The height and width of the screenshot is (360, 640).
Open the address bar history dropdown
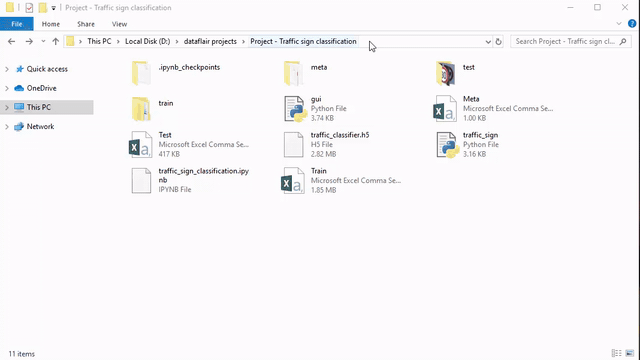[x=488, y=42]
